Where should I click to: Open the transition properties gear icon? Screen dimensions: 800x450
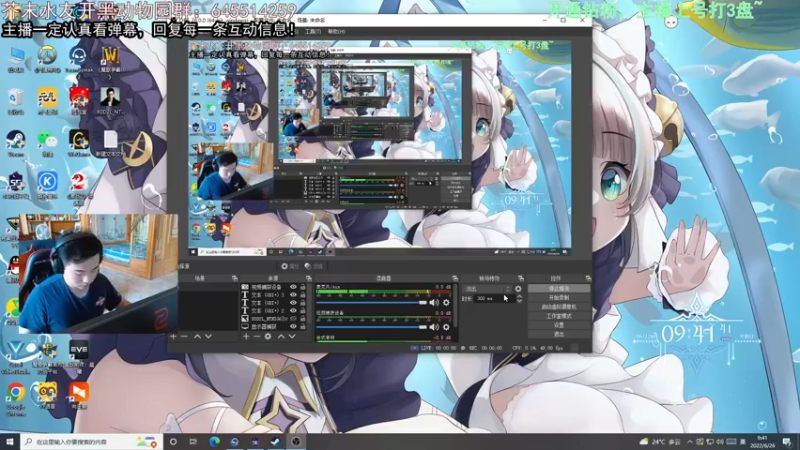(518, 289)
